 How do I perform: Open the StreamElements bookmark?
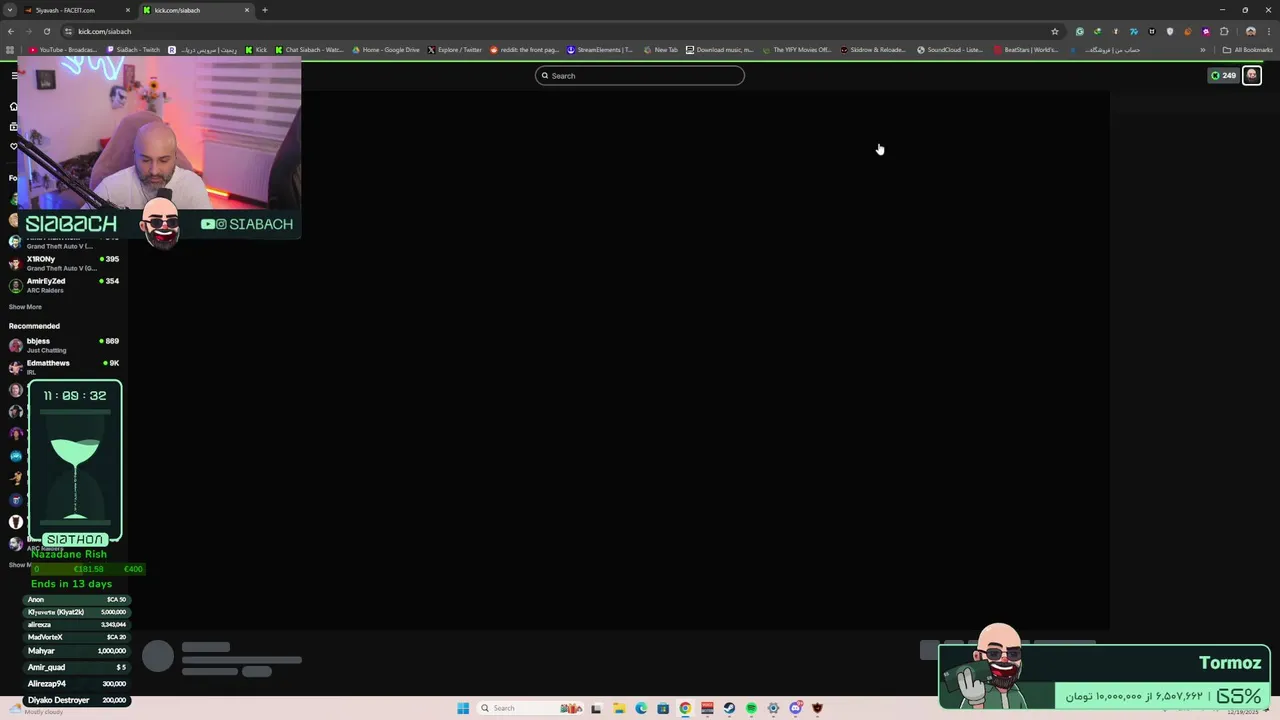click(x=600, y=49)
